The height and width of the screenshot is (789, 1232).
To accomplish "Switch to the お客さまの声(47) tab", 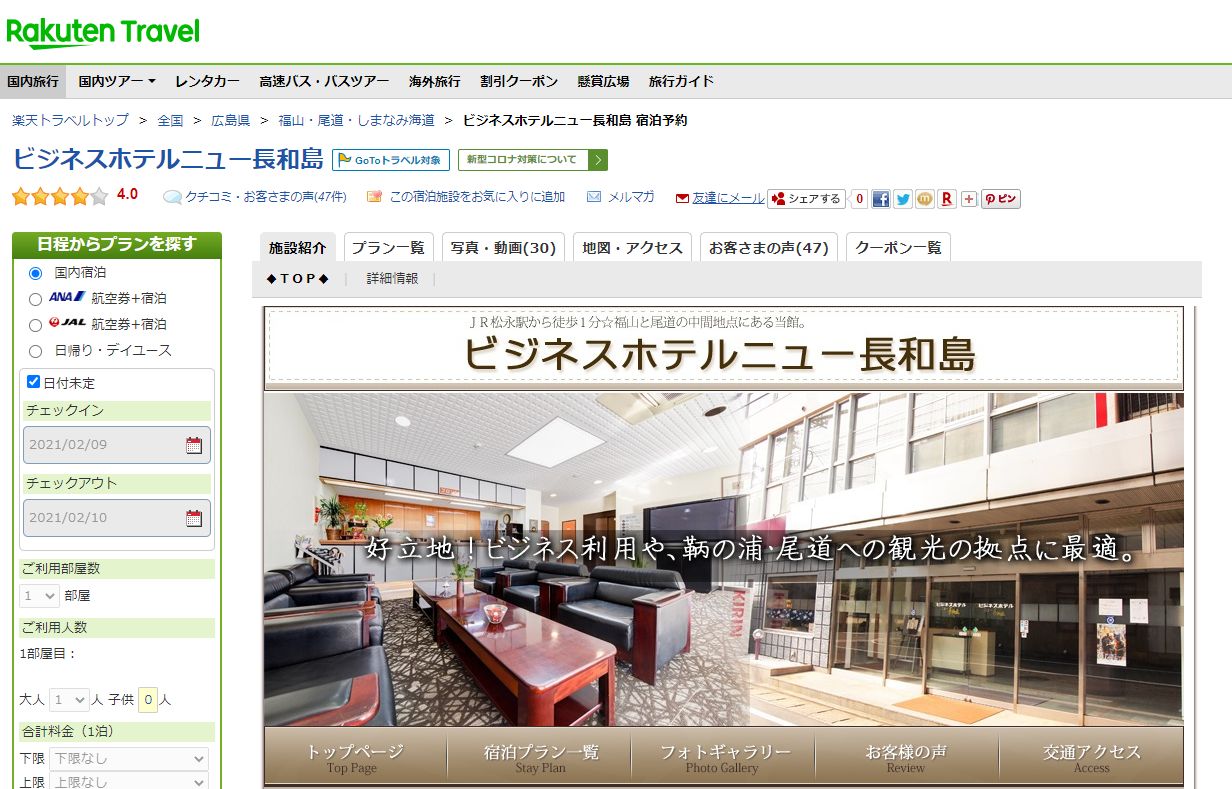I will coord(769,247).
